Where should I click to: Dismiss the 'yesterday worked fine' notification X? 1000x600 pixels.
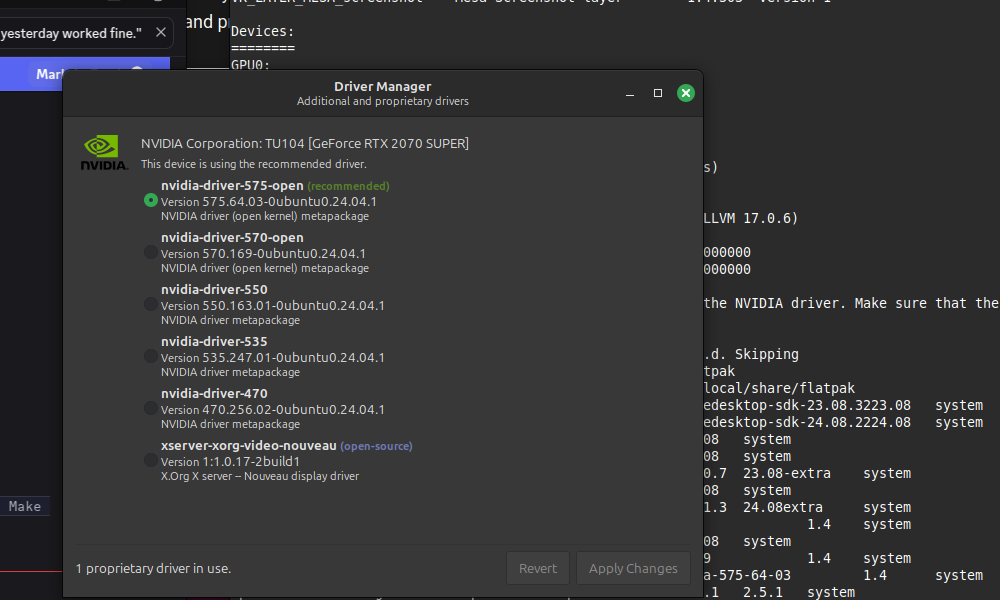(161, 32)
